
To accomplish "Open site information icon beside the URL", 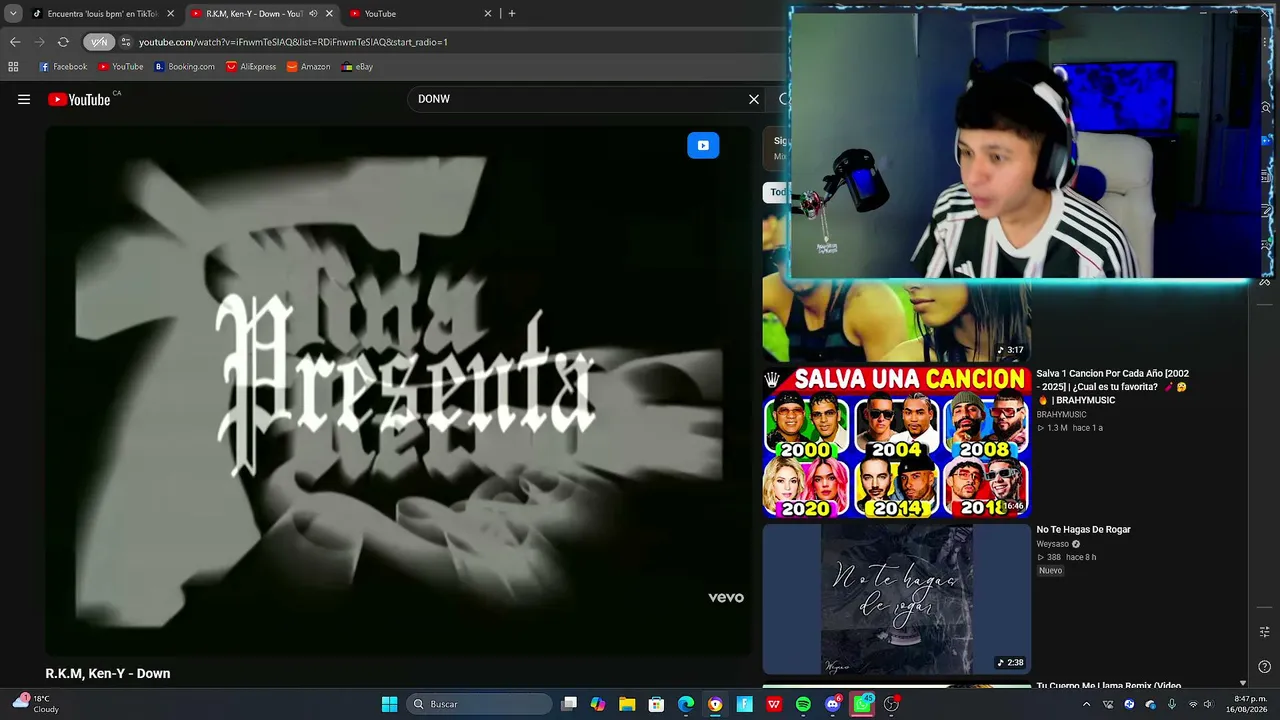I will click(126, 42).
